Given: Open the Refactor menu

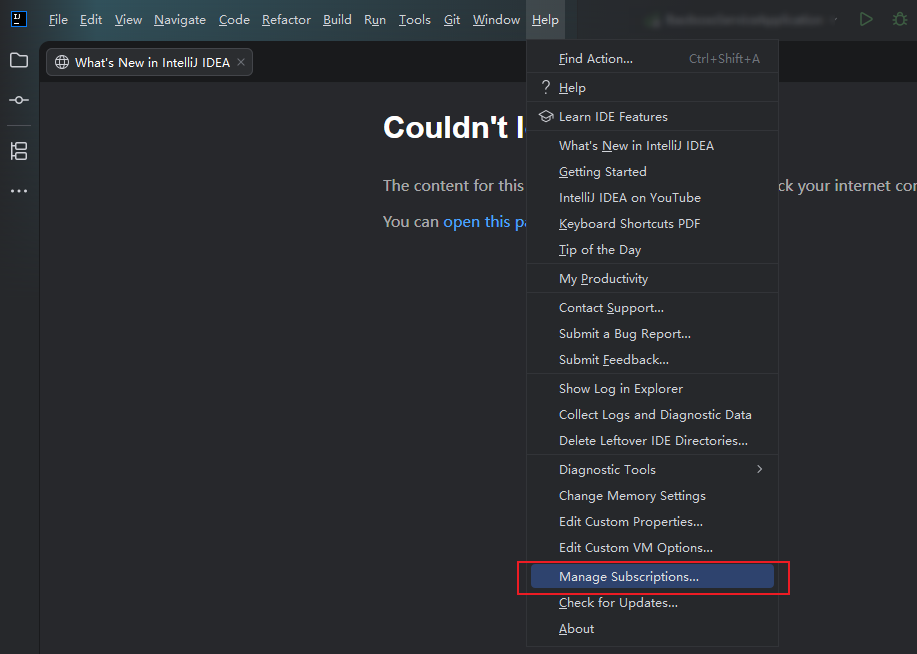Looking at the screenshot, I should coord(286,20).
